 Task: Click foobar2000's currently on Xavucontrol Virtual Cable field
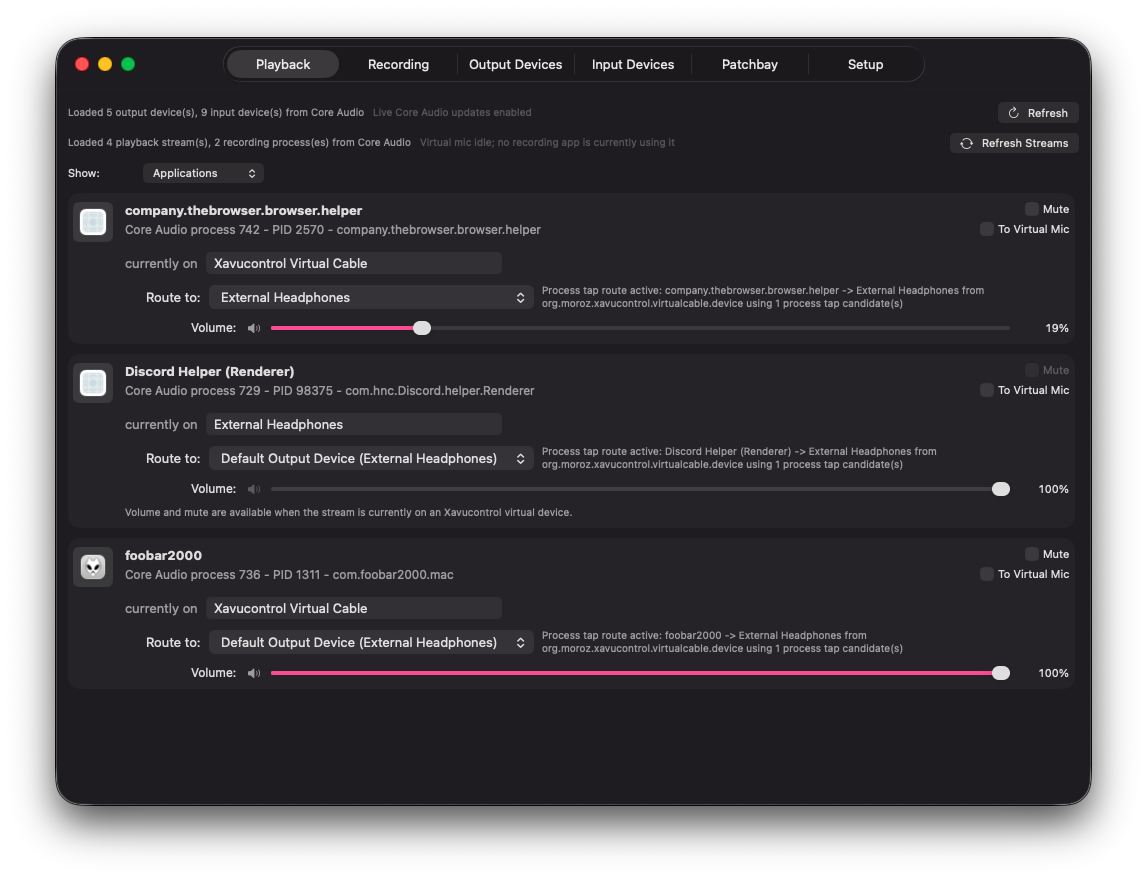[354, 608]
